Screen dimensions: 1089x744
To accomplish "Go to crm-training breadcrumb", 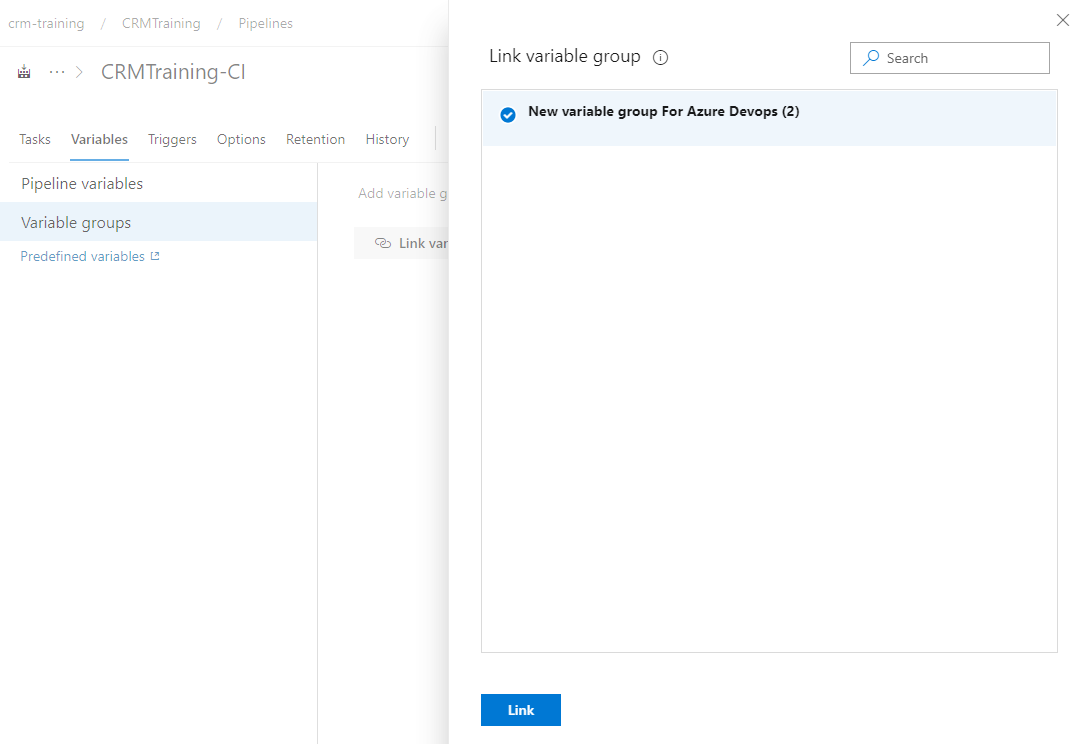I will click(46, 24).
